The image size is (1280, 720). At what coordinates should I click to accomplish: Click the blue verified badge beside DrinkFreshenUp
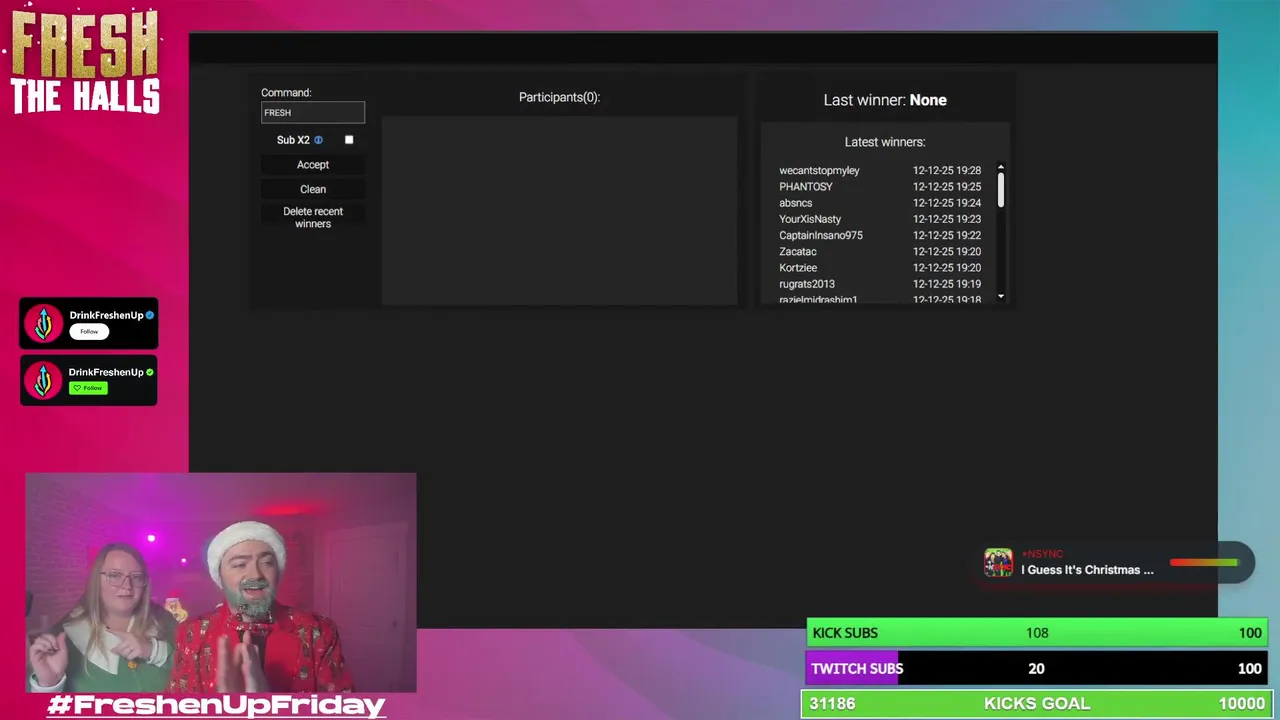[150, 315]
